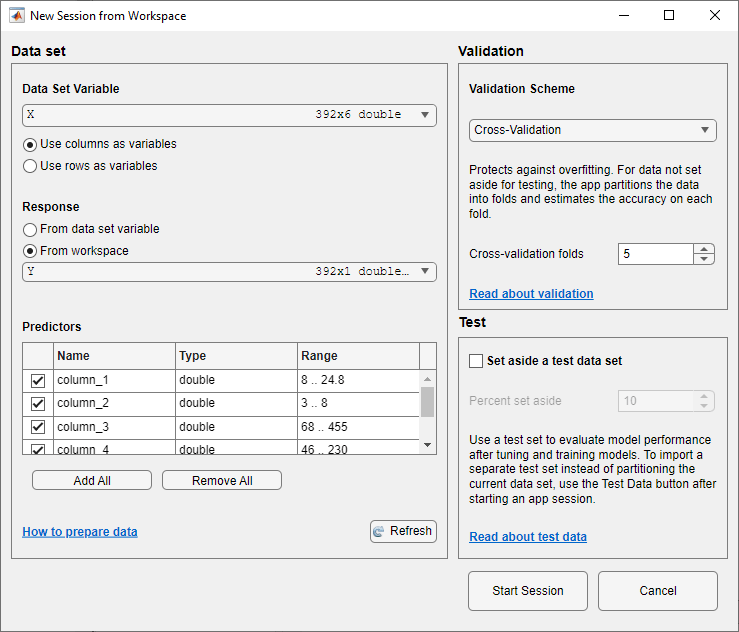
Task: Select 'Use rows as variables' option
Action: pos(30,166)
